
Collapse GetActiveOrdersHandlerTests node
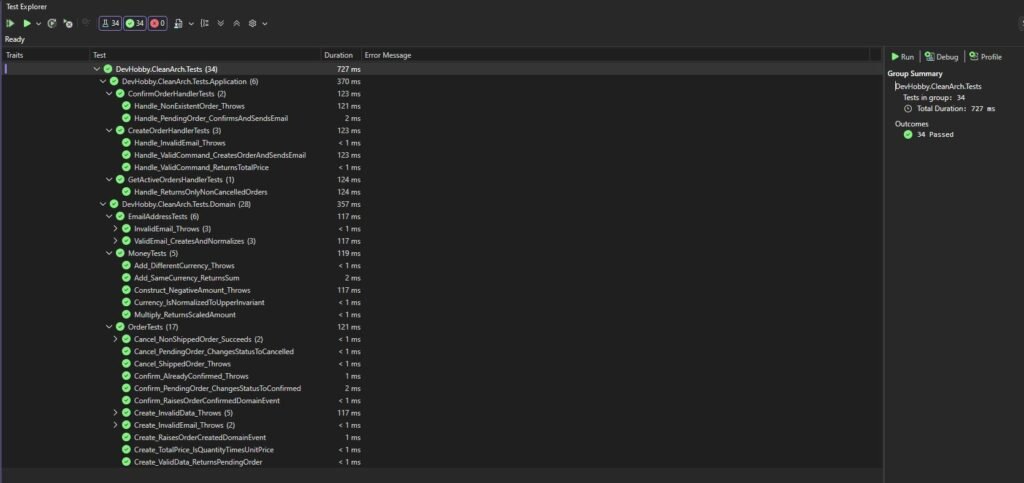pos(109,179)
